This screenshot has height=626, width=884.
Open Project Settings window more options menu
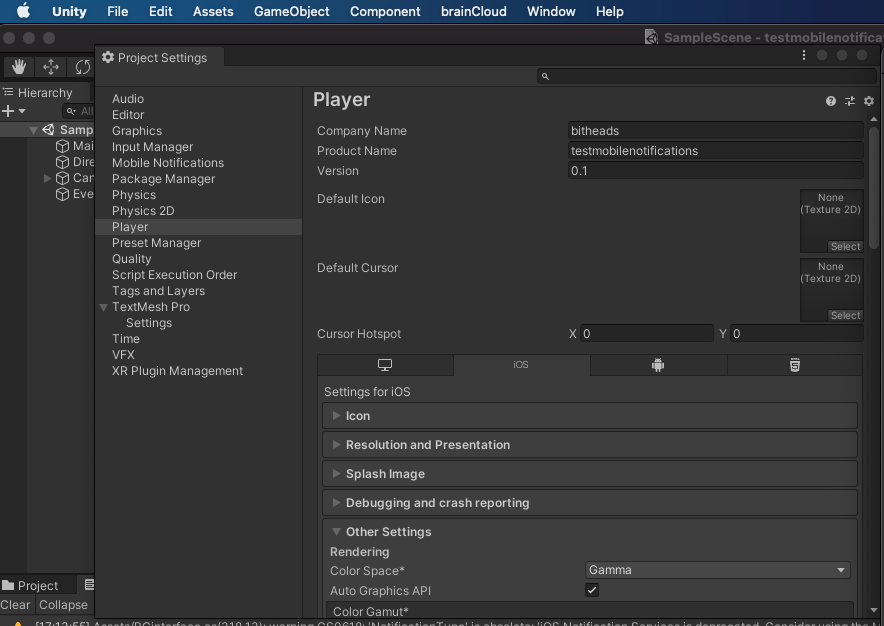(804, 55)
